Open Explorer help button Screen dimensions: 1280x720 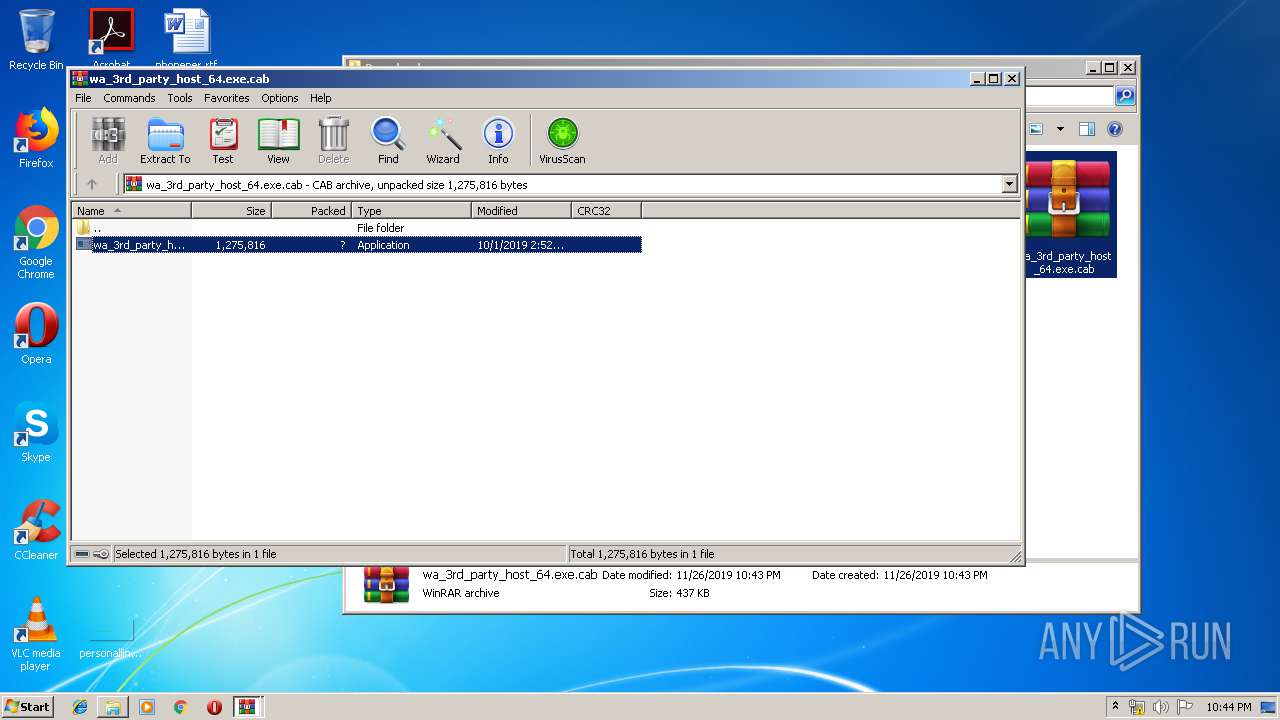click(1115, 129)
